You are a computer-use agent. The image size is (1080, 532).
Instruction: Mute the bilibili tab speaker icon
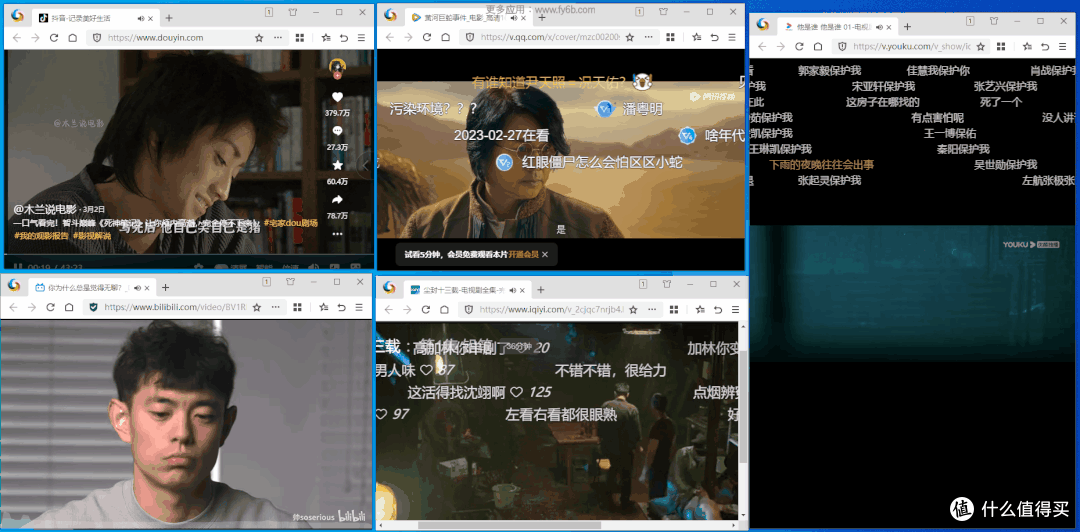138,287
